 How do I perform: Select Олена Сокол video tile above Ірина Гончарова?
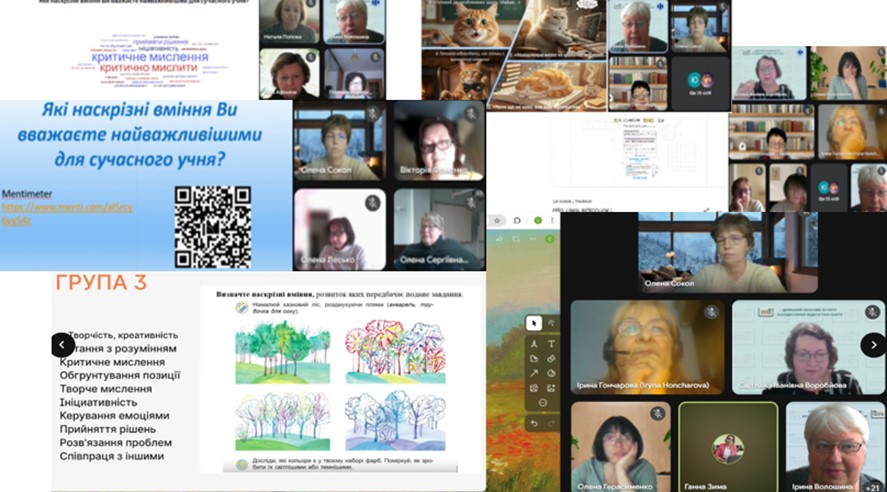tap(728, 252)
